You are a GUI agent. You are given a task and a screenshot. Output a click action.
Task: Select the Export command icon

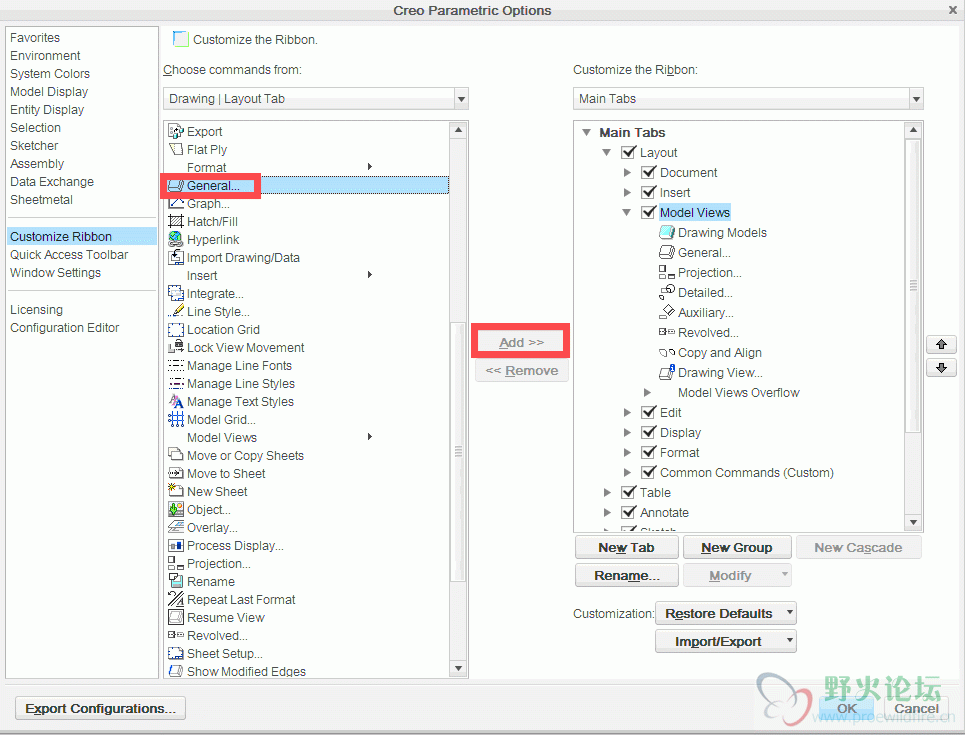[x=176, y=131]
